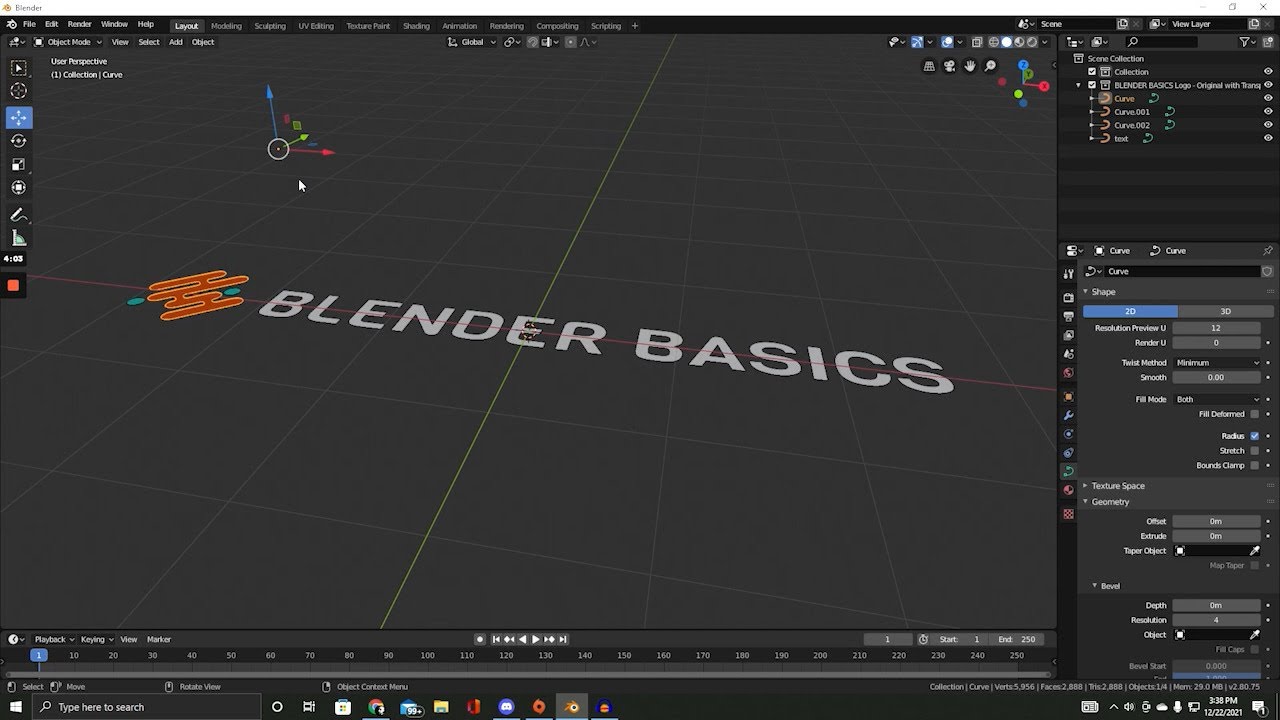Select the Scale tool

[18, 164]
